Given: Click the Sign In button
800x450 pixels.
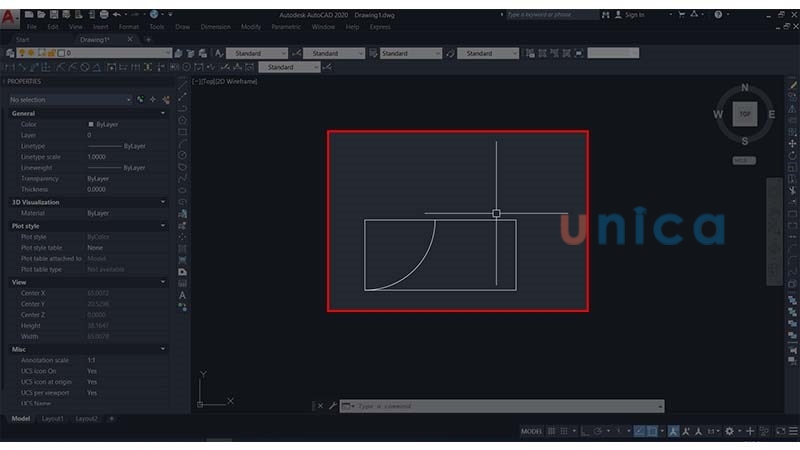Looking at the screenshot, I should (632, 15).
